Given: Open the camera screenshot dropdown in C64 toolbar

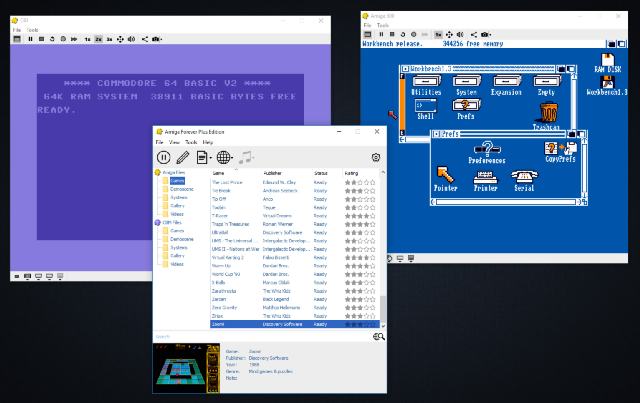Looking at the screenshot, I should pyautogui.click(x=157, y=39).
